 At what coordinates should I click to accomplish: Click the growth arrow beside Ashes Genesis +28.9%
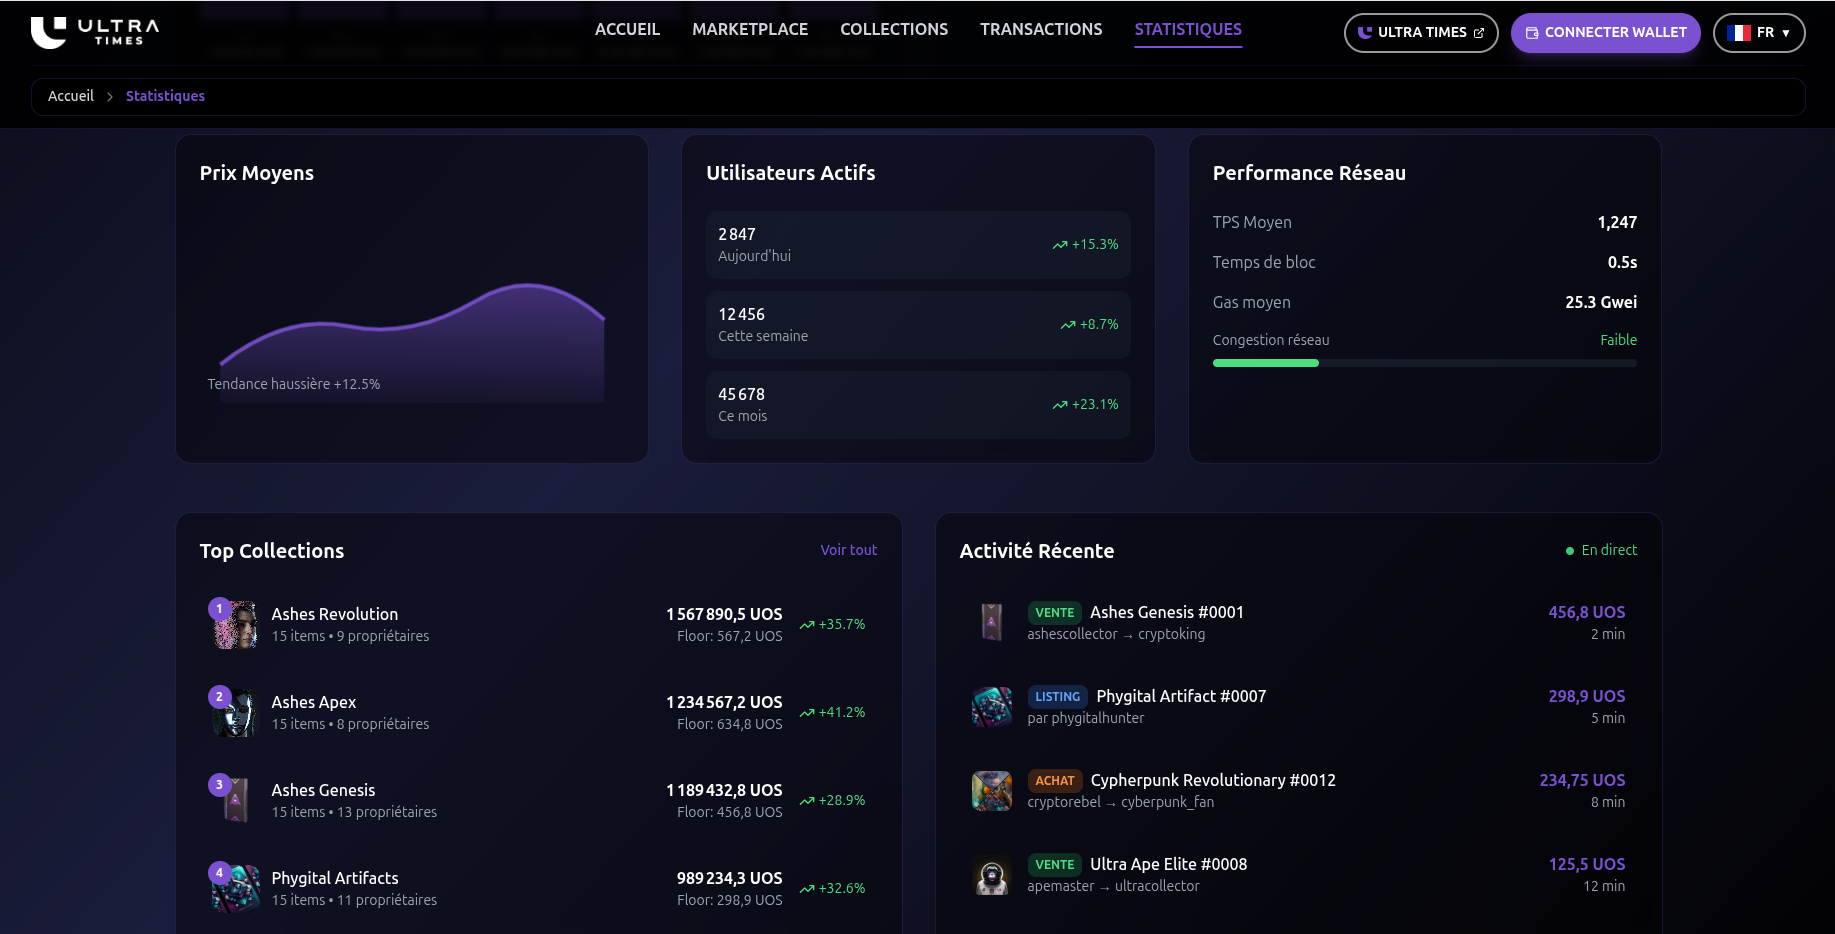click(x=808, y=799)
